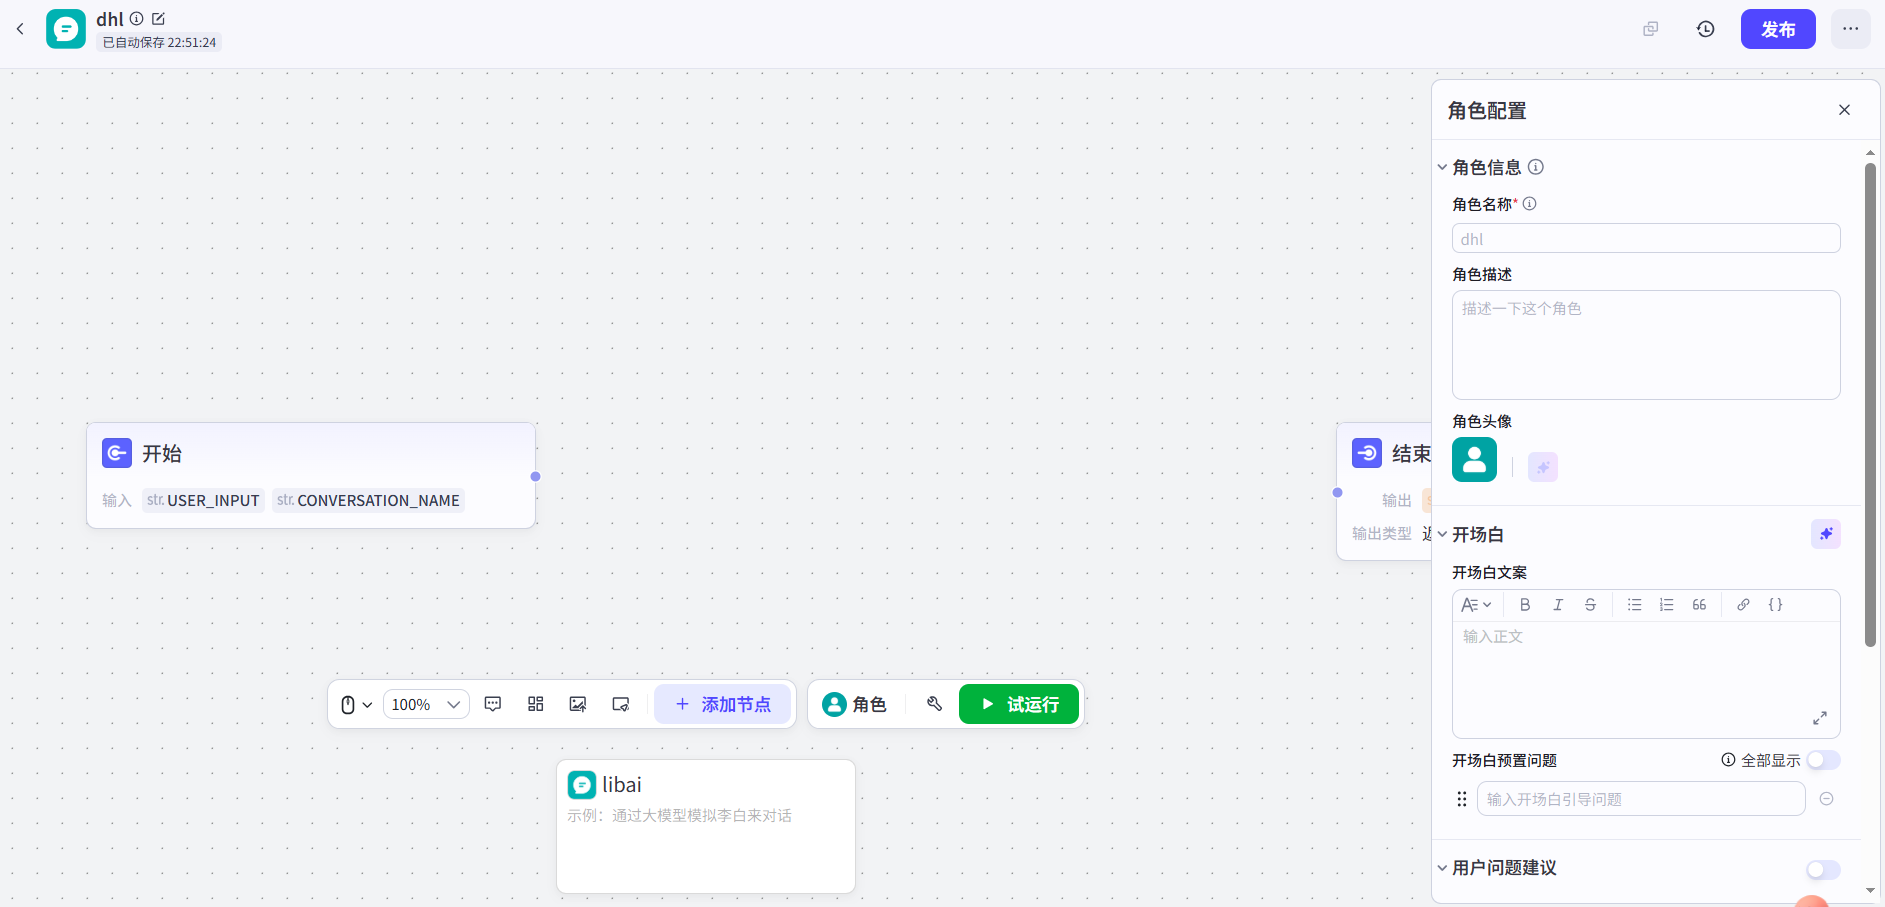The image size is (1885, 907).
Task: Close the 角色配置 panel
Action: 1844,110
